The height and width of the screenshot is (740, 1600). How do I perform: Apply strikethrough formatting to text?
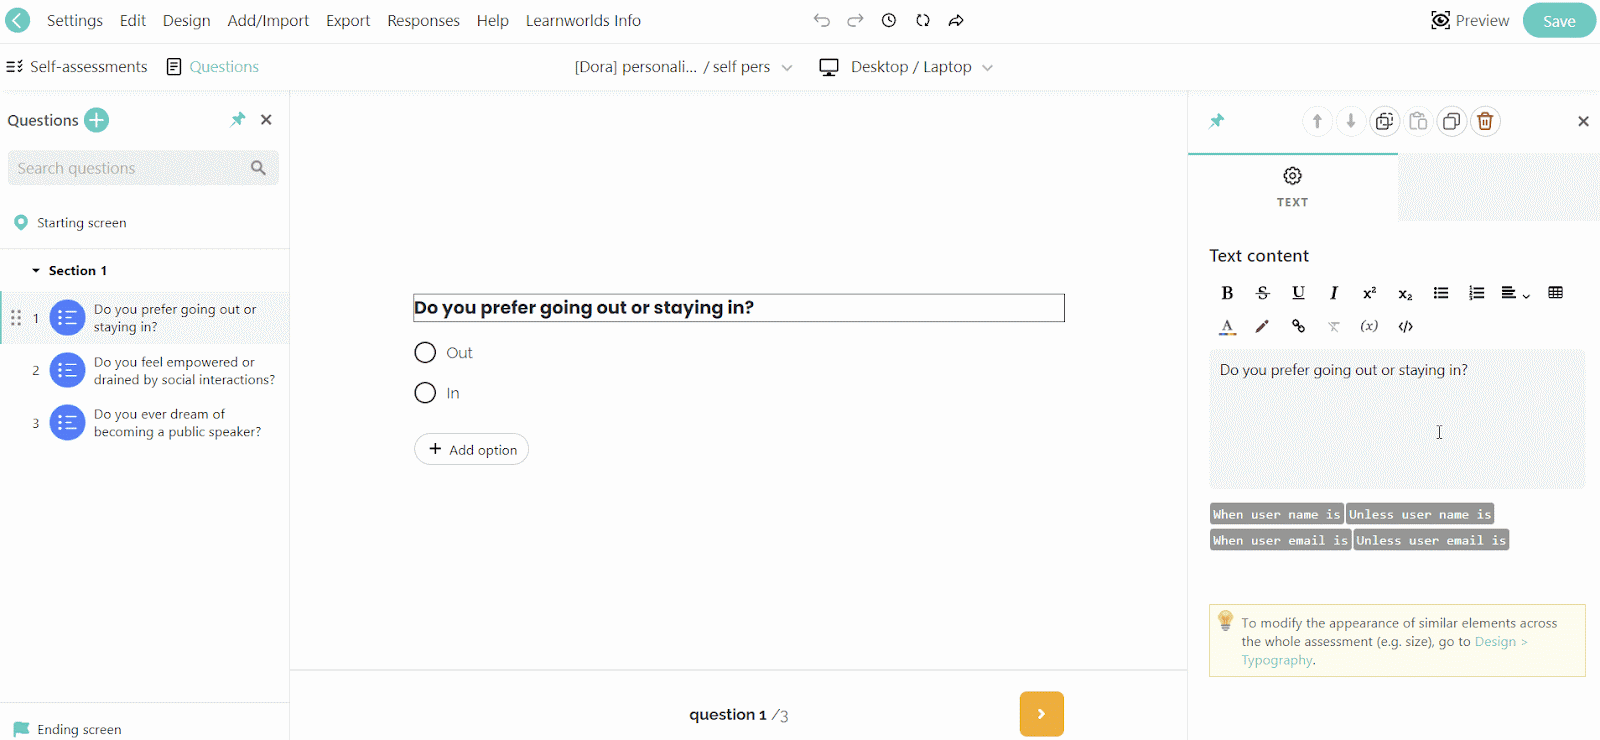click(1263, 293)
